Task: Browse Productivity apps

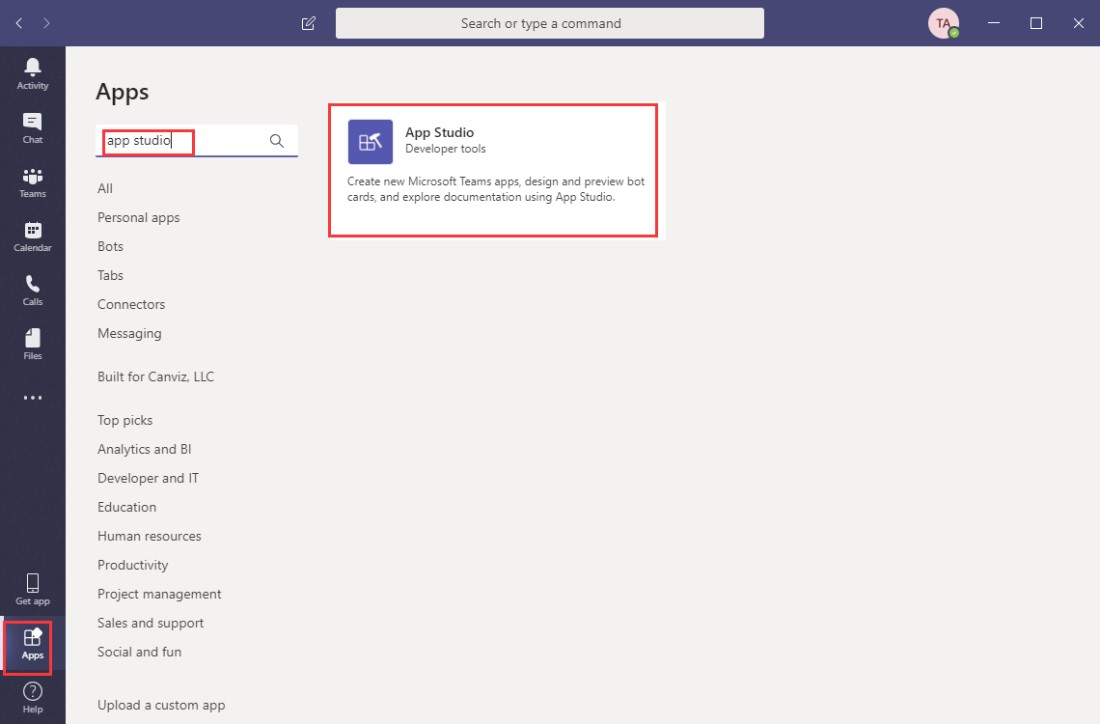Action: [x=133, y=565]
